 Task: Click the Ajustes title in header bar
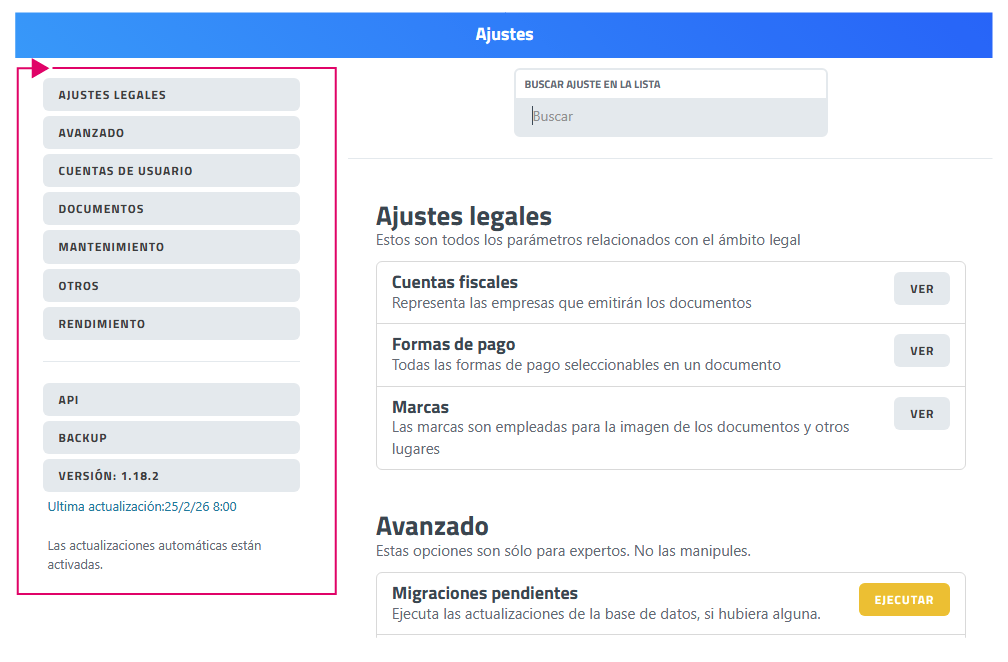[x=504, y=35]
